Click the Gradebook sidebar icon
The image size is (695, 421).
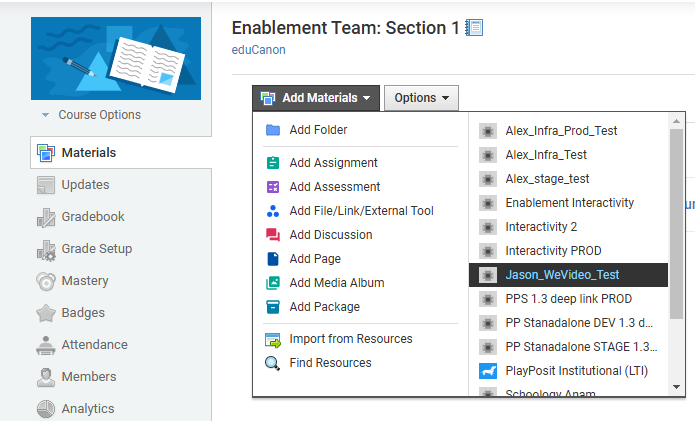pos(46,217)
